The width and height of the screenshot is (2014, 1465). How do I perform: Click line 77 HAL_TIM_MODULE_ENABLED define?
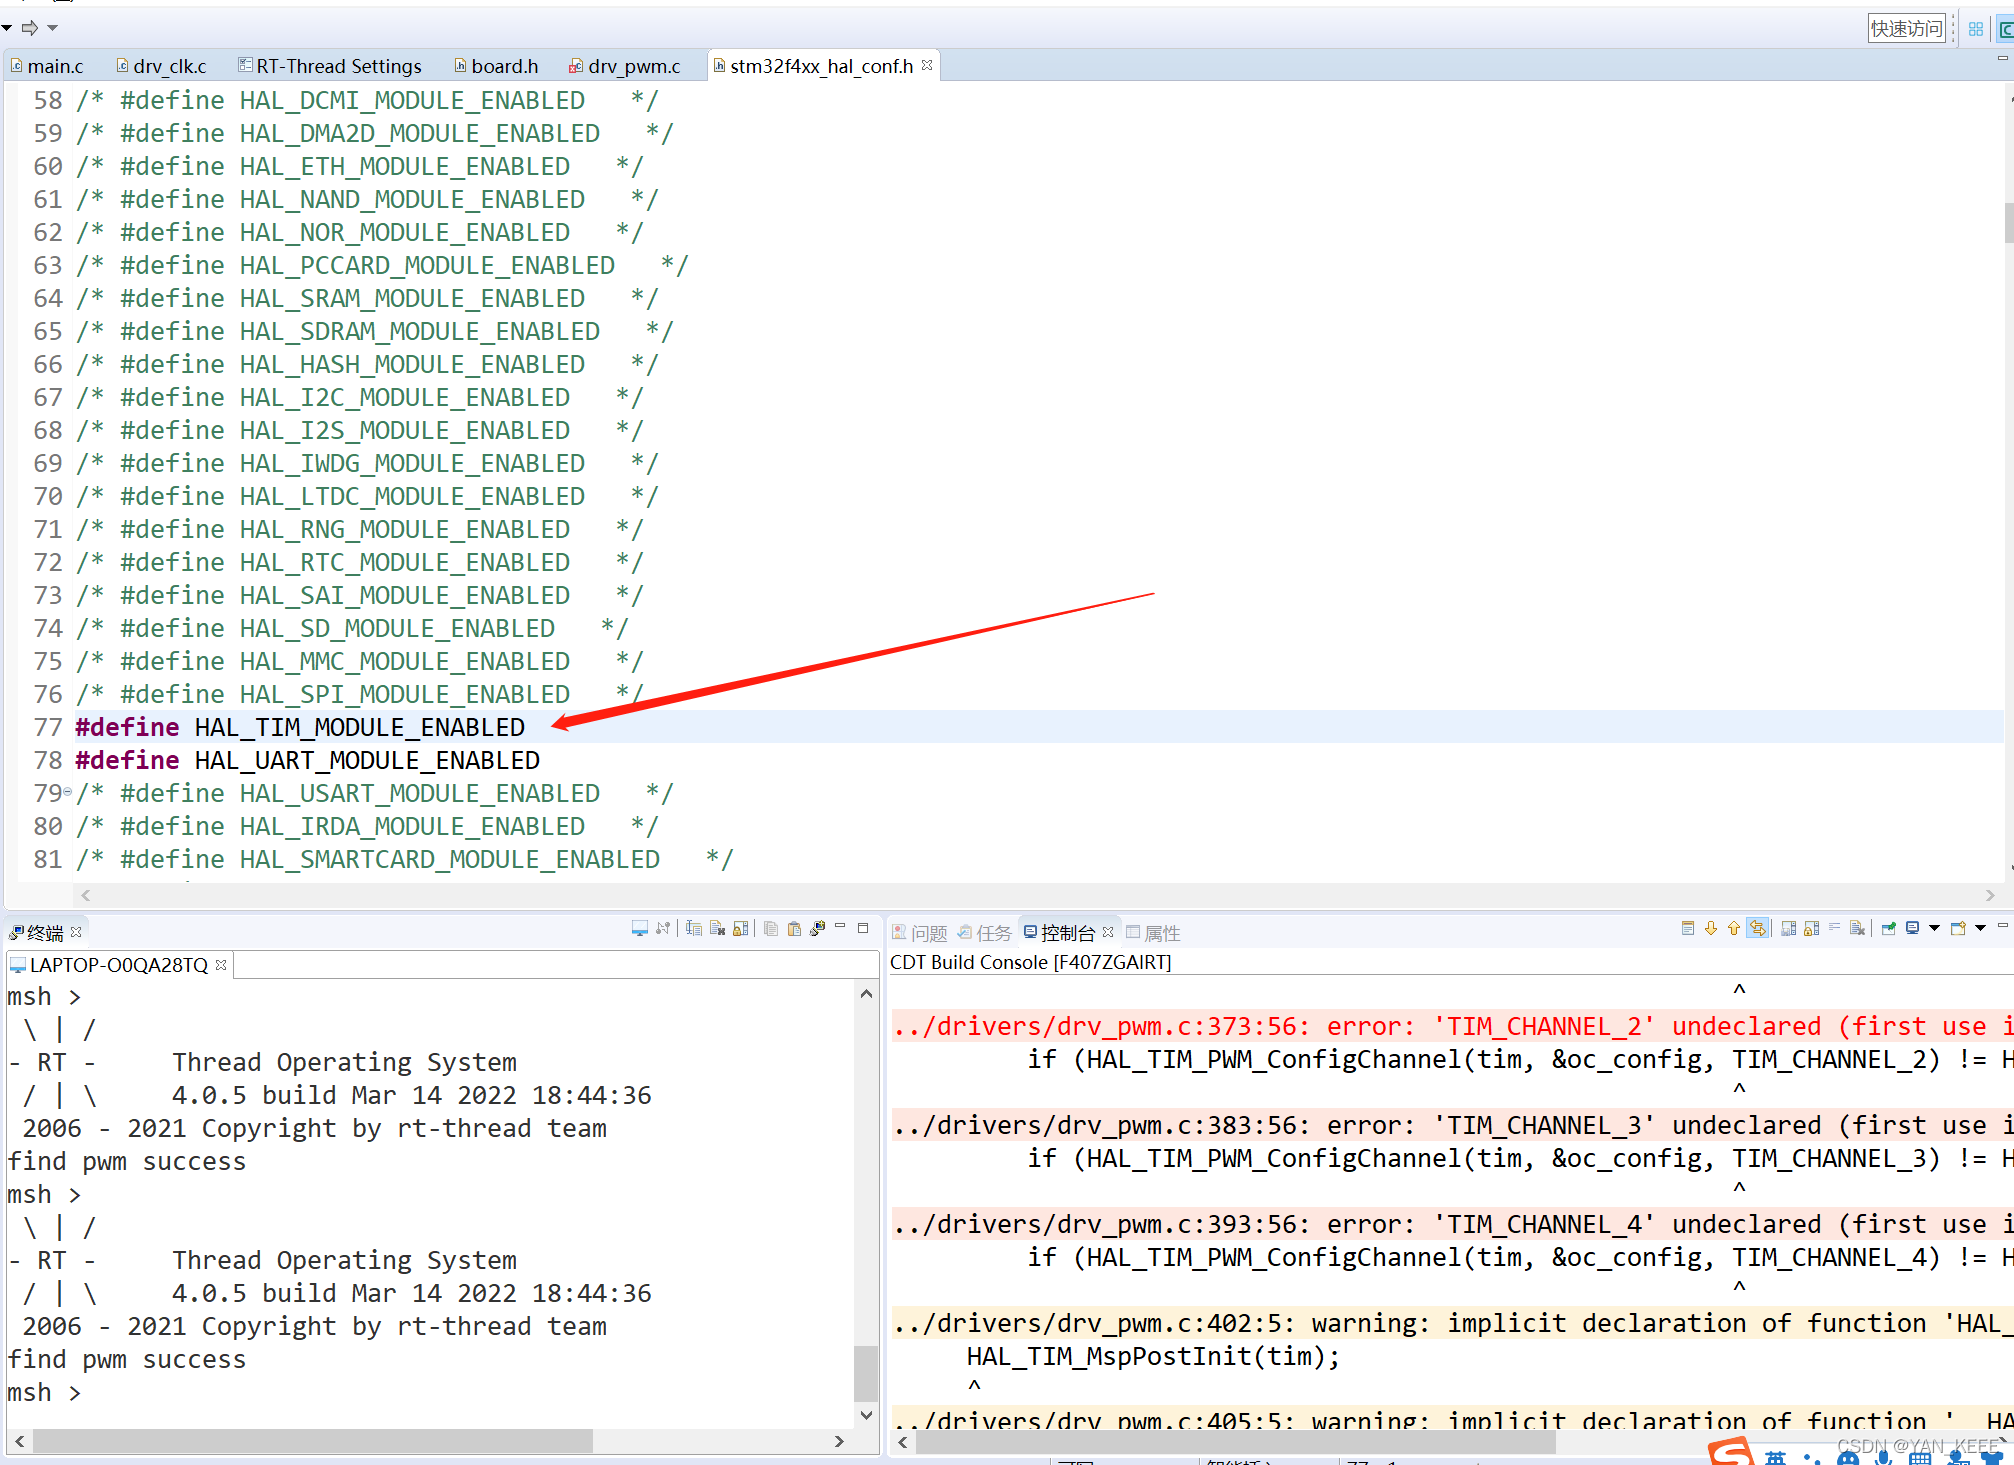(x=300, y=727)
